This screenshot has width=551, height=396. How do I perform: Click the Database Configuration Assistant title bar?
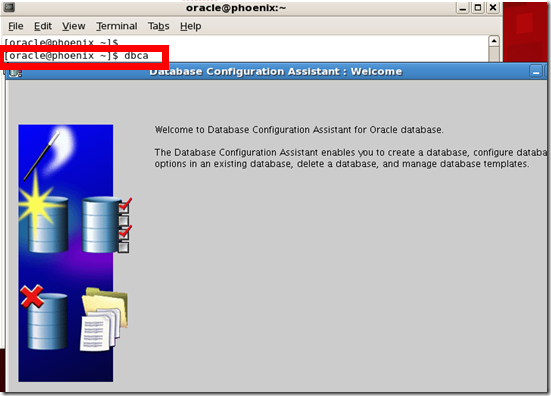pyautogui.click(x=276, y=72)
